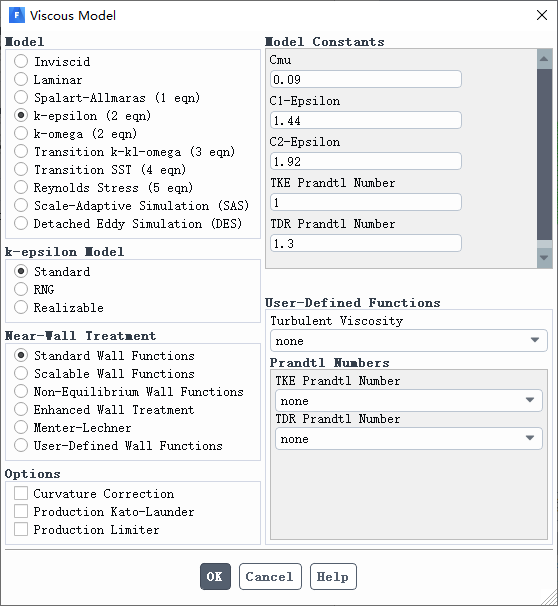Viewport: 558px width, 606px height.
Task: Open Turbulent Viscosity dropdown
Action: [x=408, y=340]
